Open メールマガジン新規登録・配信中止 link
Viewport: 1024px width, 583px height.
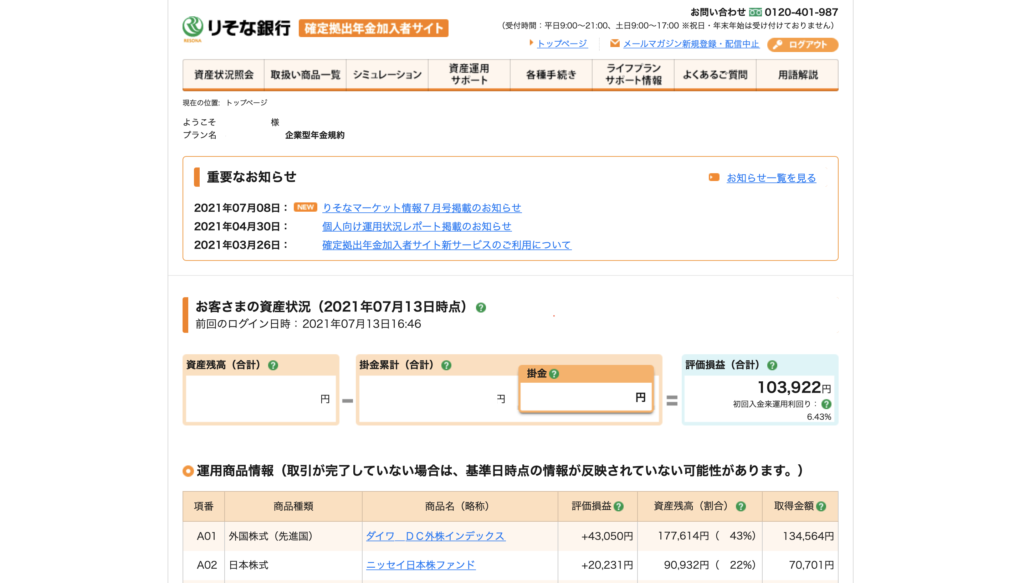point(690,44)
